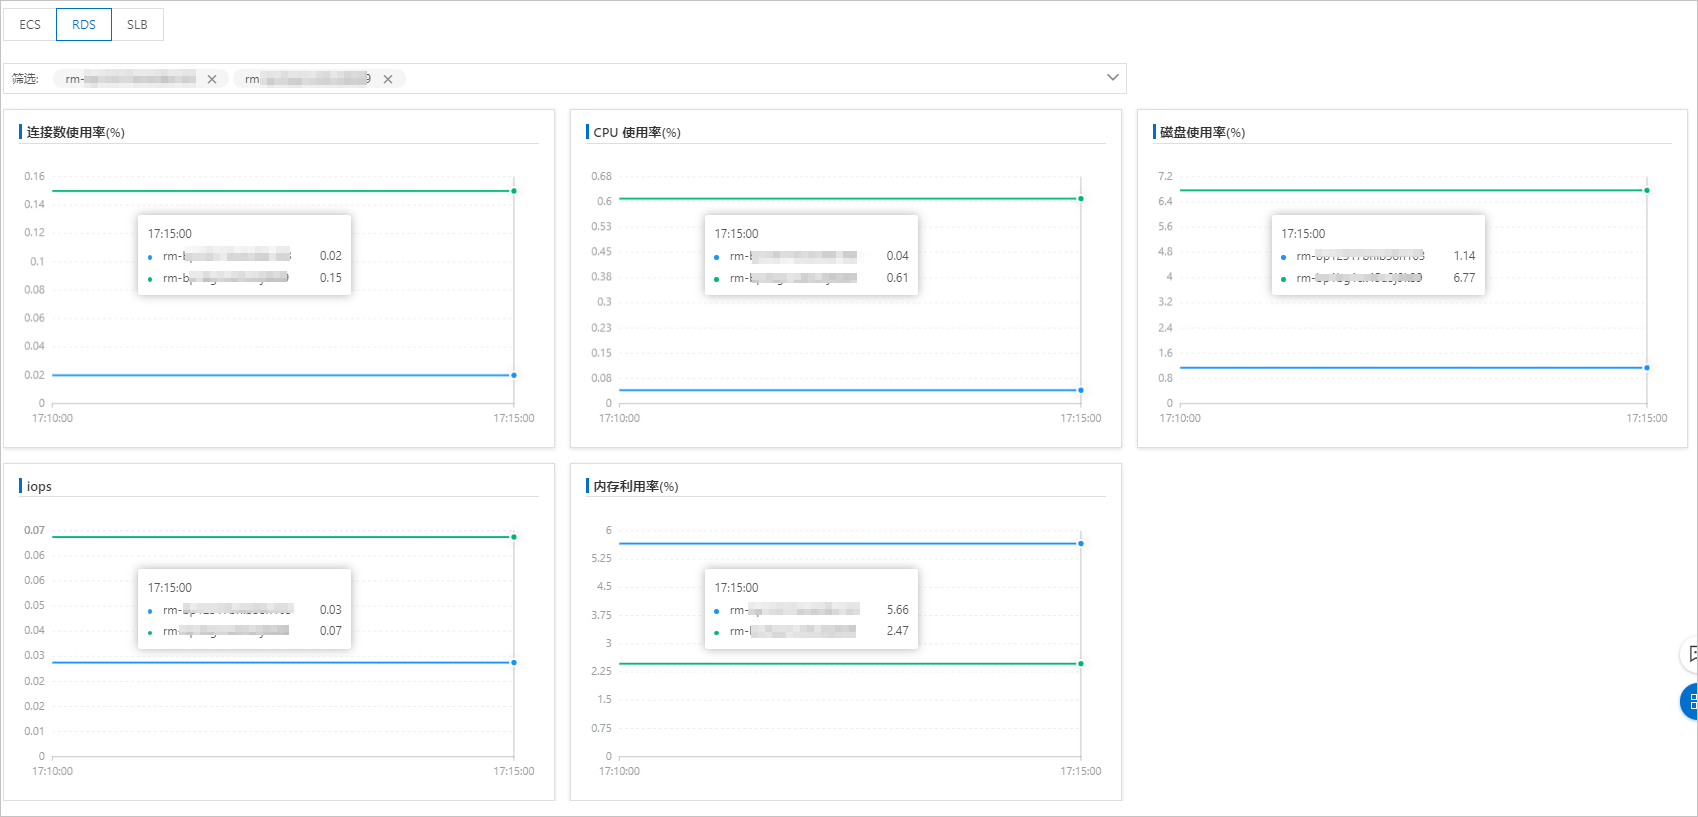The image size is (1698, 817).
Task: Click the 0.07 value in iops tooltip
Action: (331, 631)
